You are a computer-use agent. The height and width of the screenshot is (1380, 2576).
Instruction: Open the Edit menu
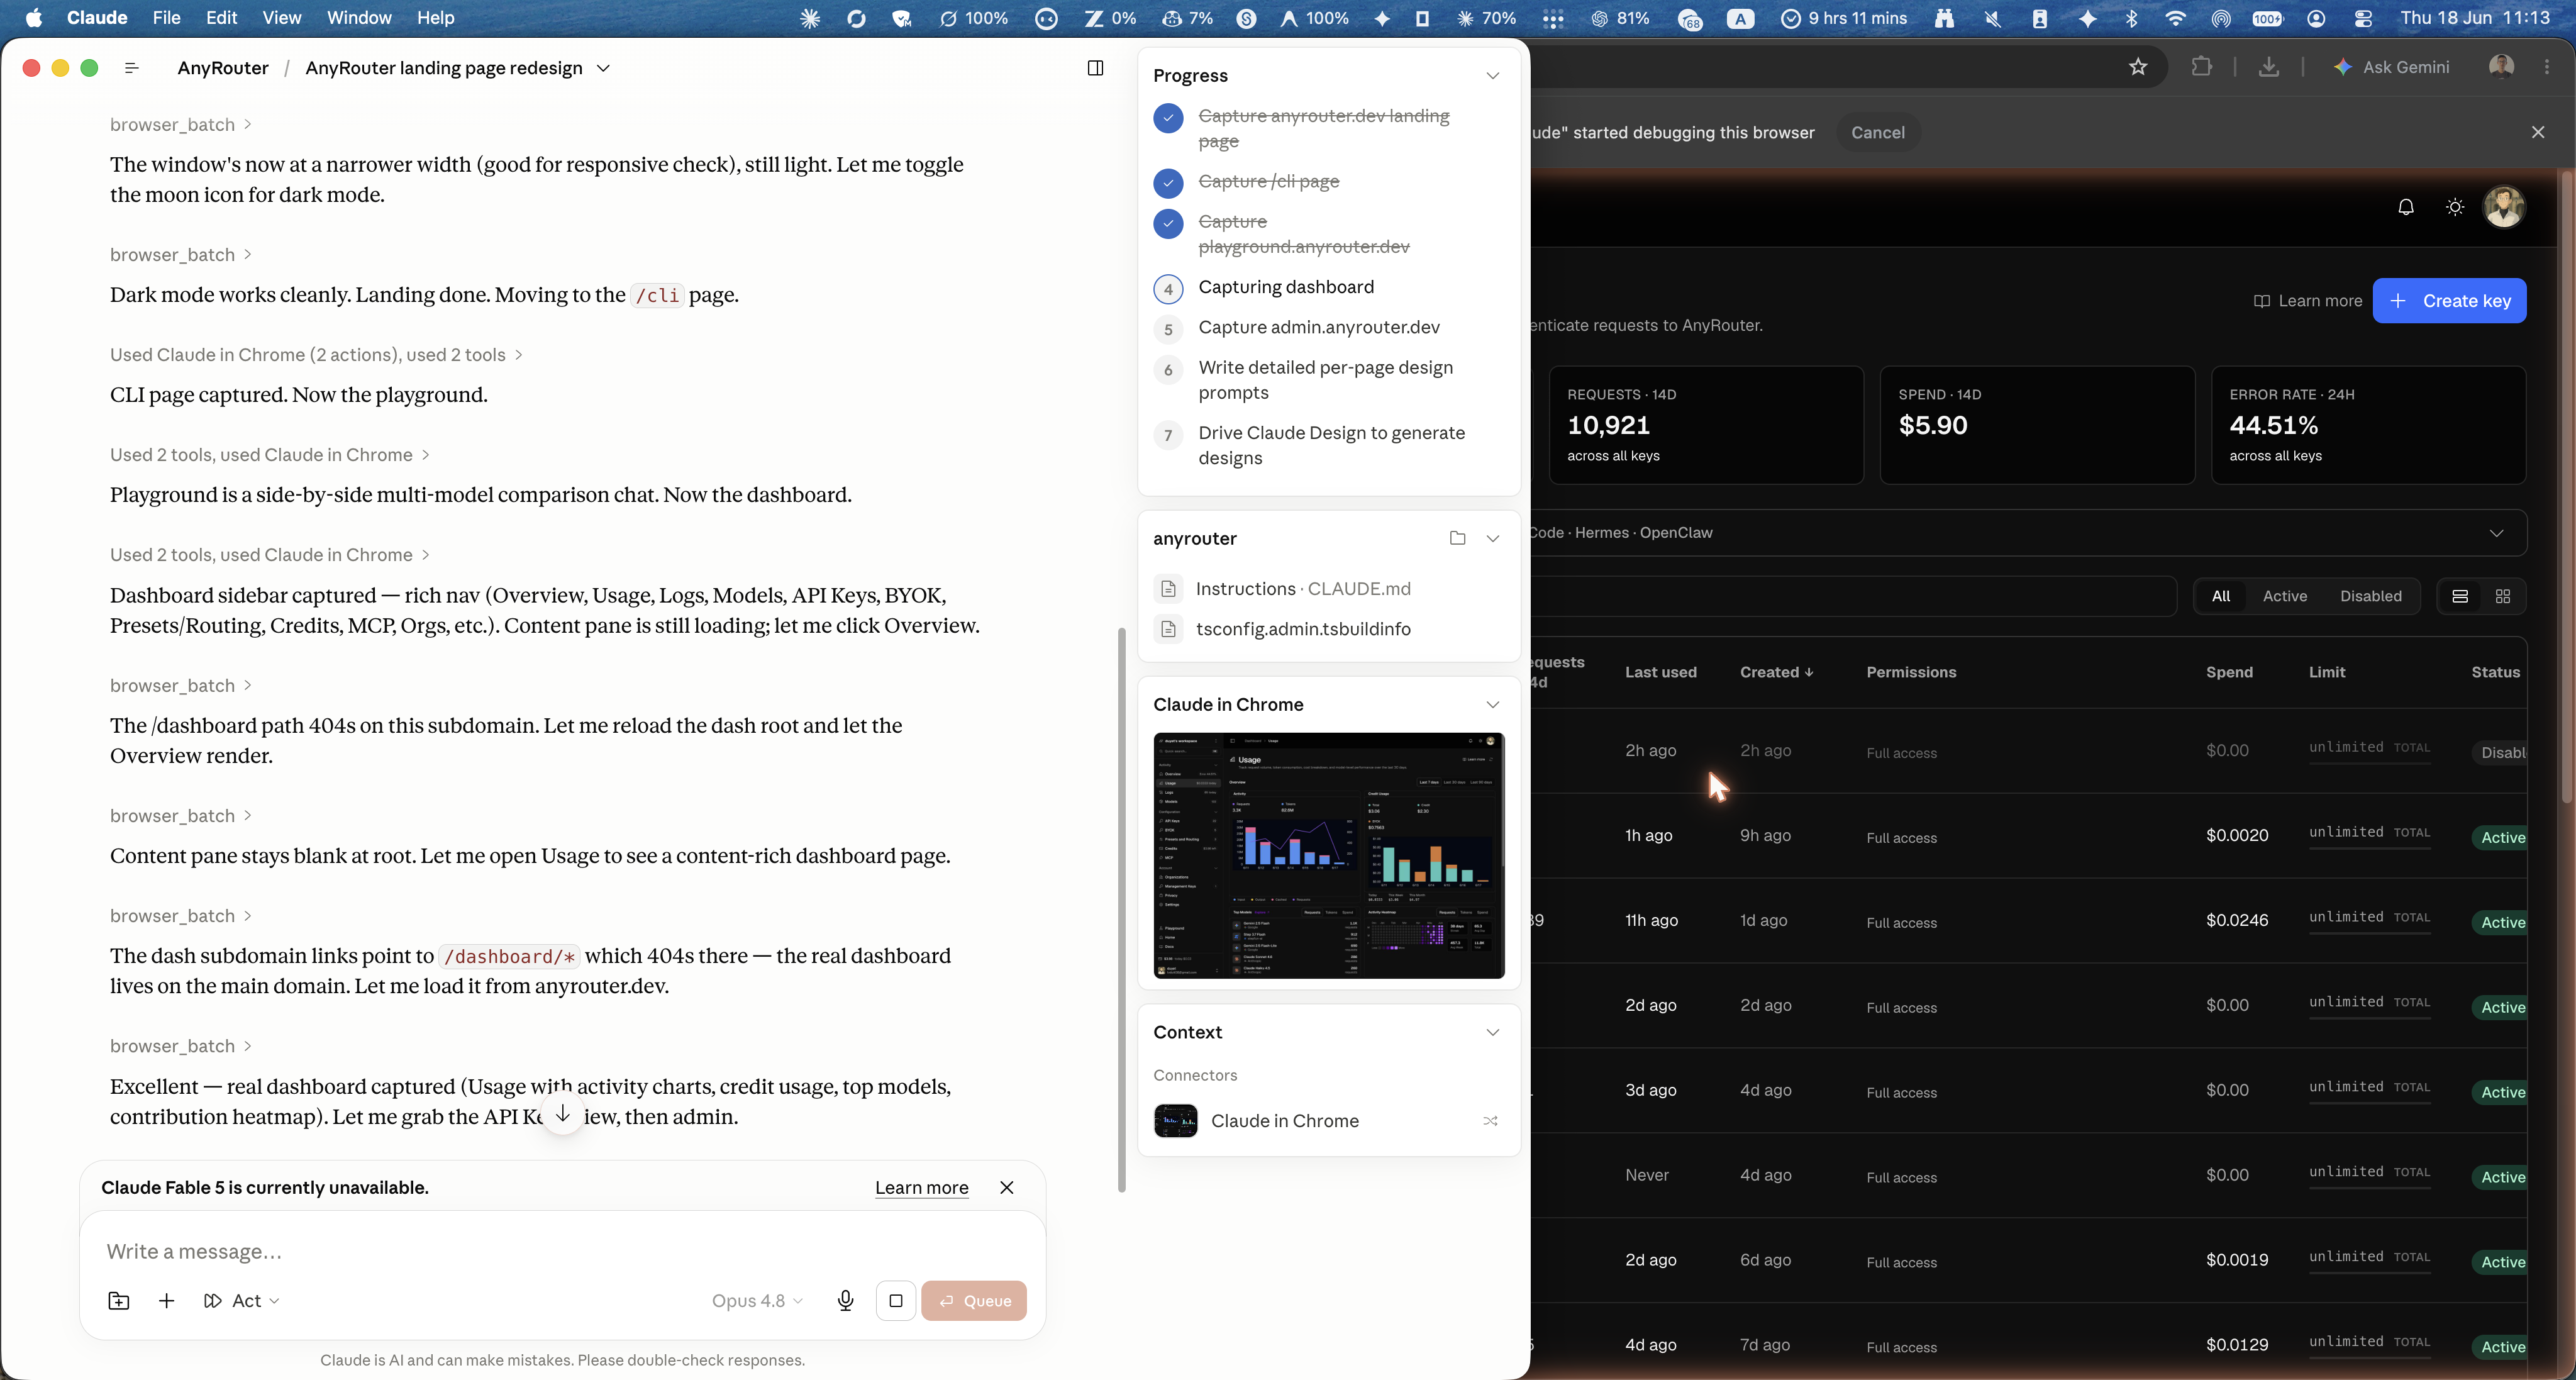[221, 18]
